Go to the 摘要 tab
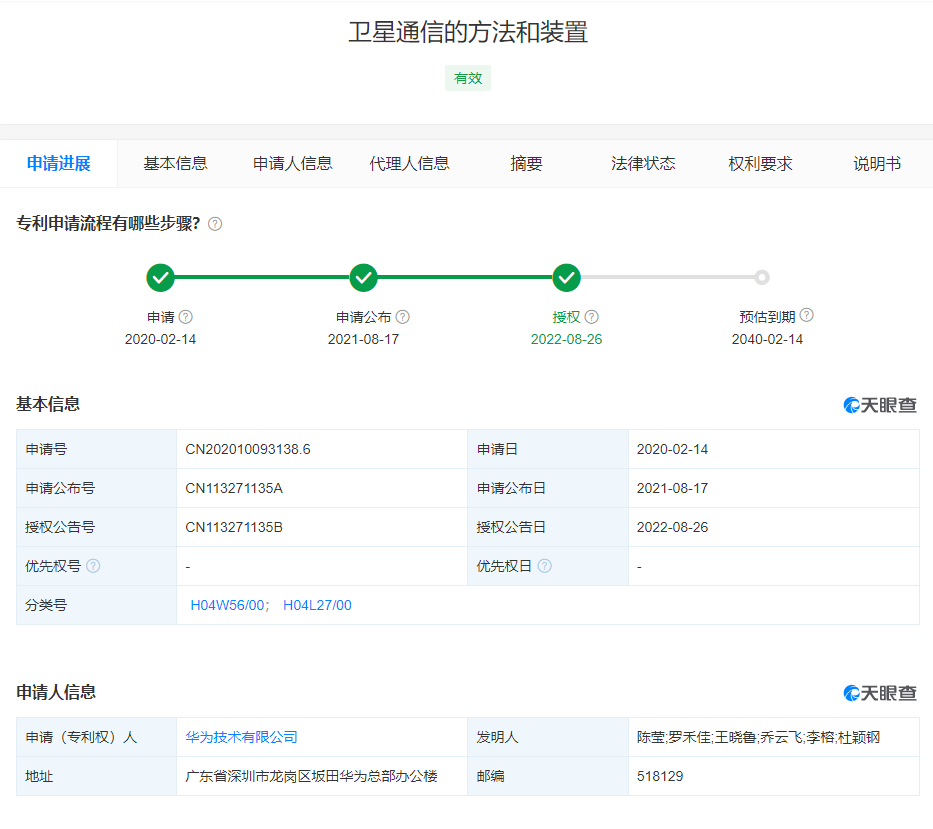The image size is (933, 829). coord(526,164)
